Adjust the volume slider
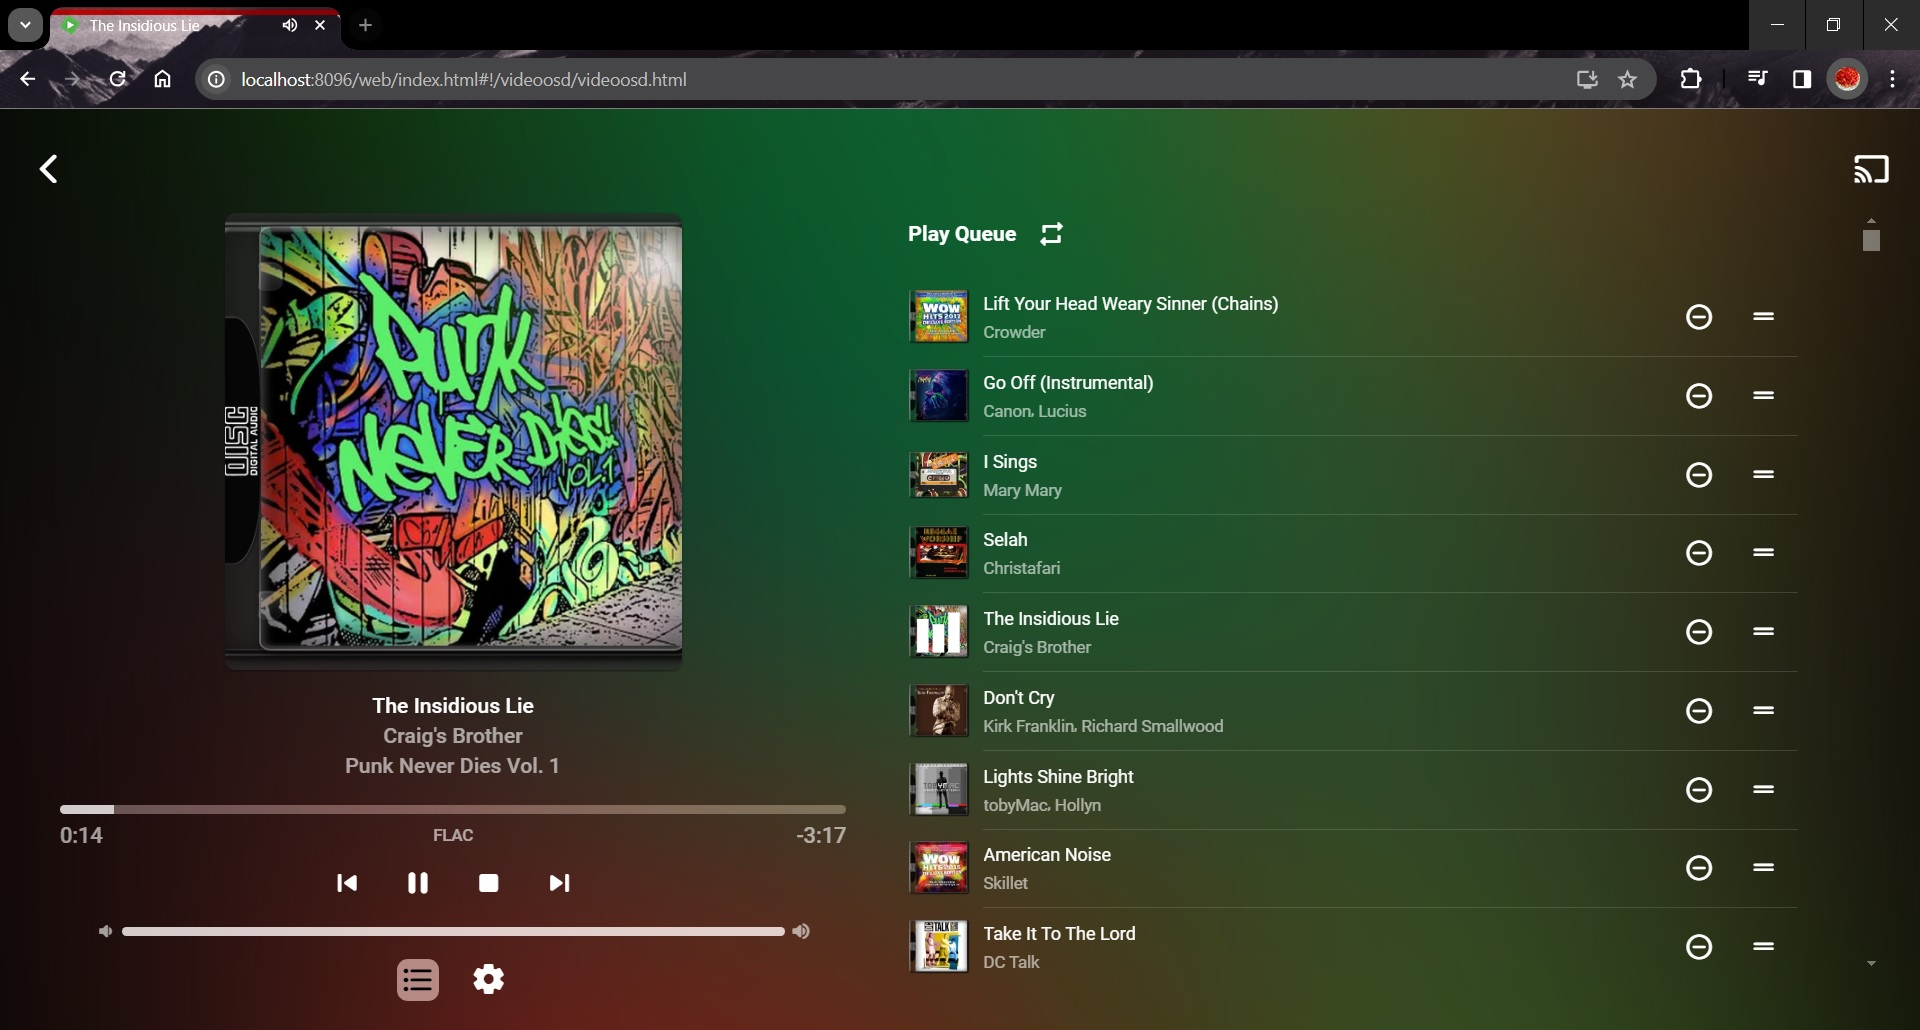Viewport: 1920px width, 1030px height. (x=453, y=932)
